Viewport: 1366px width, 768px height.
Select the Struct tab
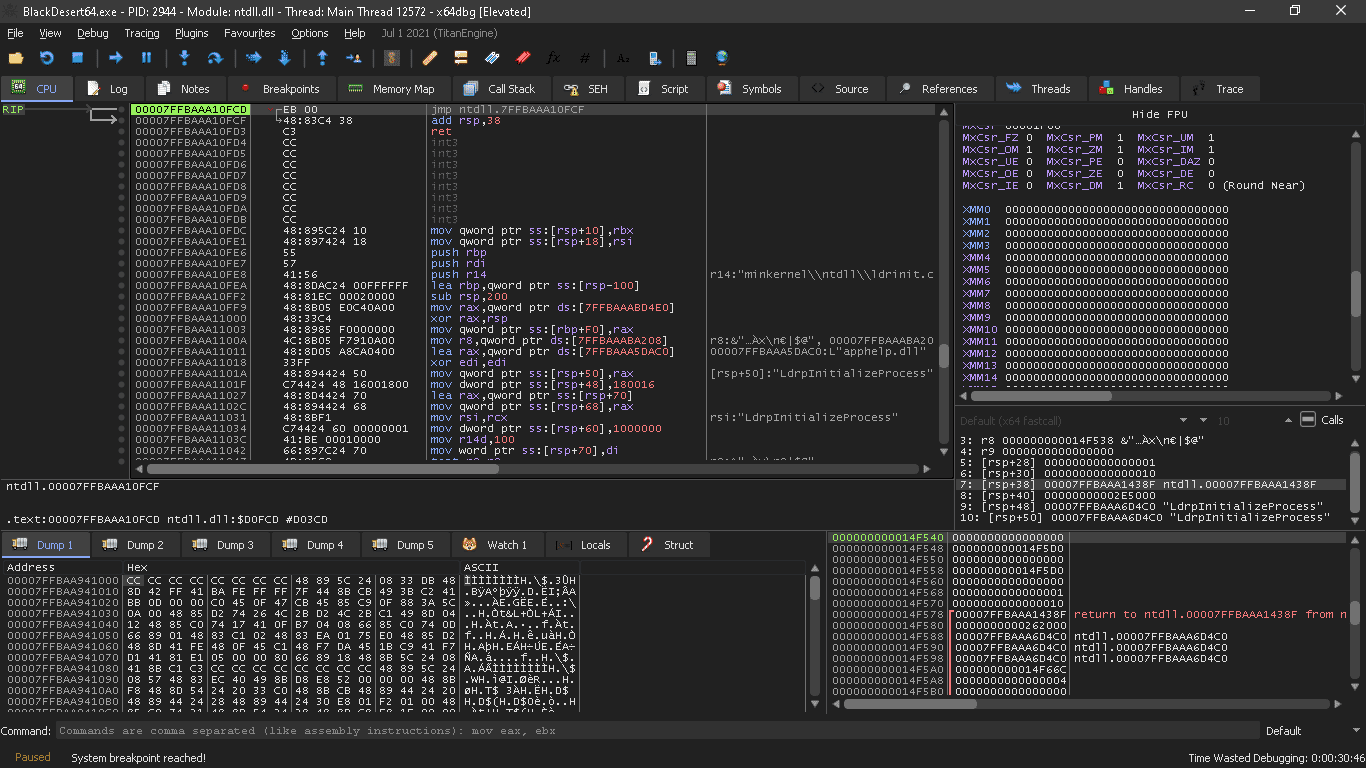coord(668,545)
